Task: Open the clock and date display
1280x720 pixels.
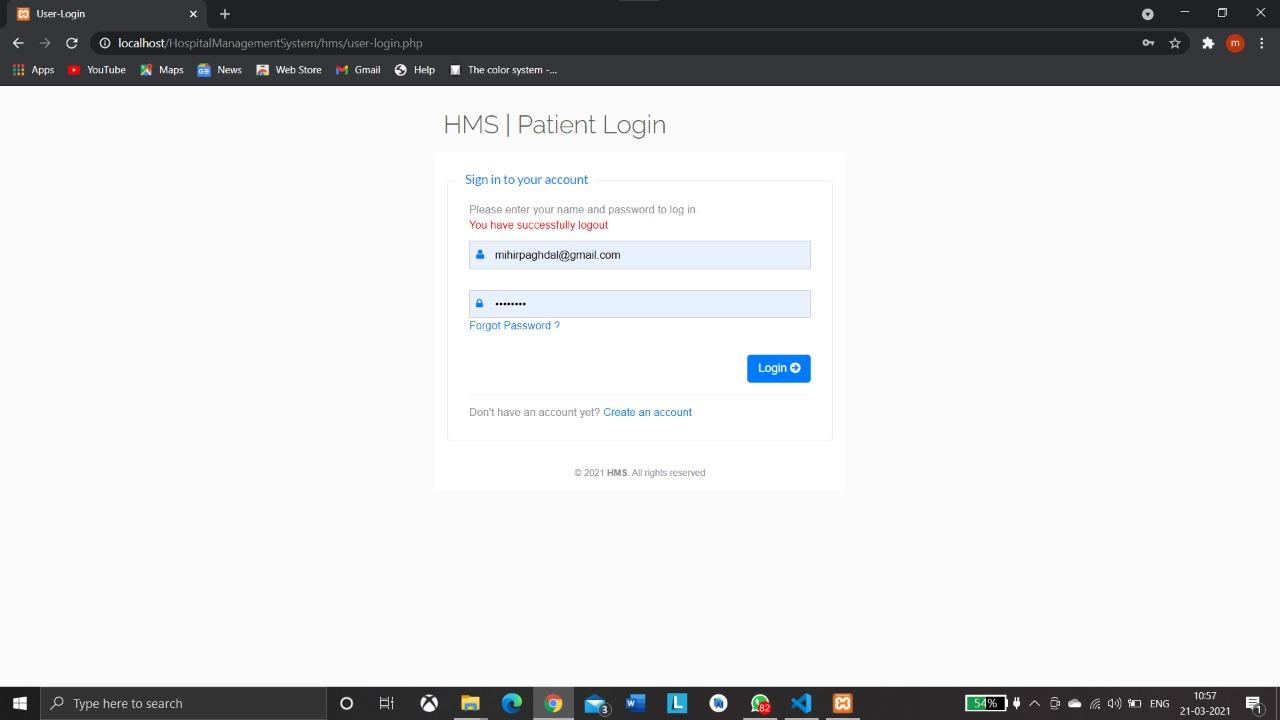Action: [1205, 703]
